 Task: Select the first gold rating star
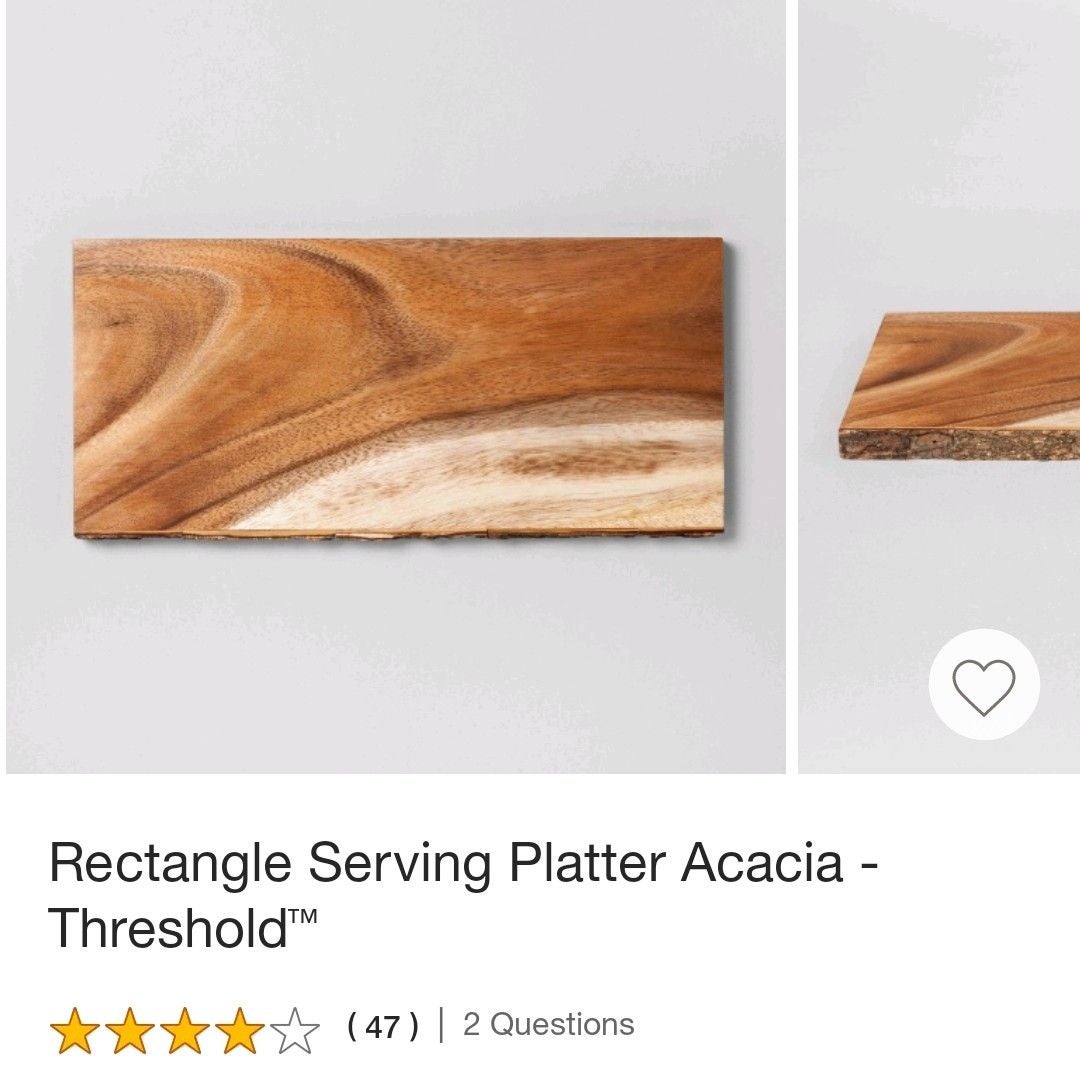[76, 1030]
